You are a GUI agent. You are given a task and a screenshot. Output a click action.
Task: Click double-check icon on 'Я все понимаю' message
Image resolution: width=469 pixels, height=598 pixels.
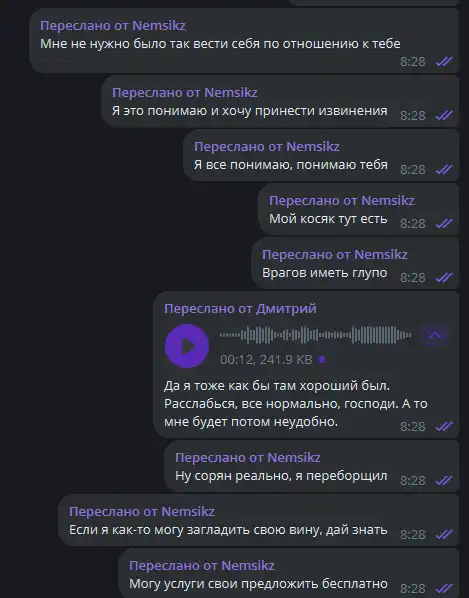[x=444, y=169]
